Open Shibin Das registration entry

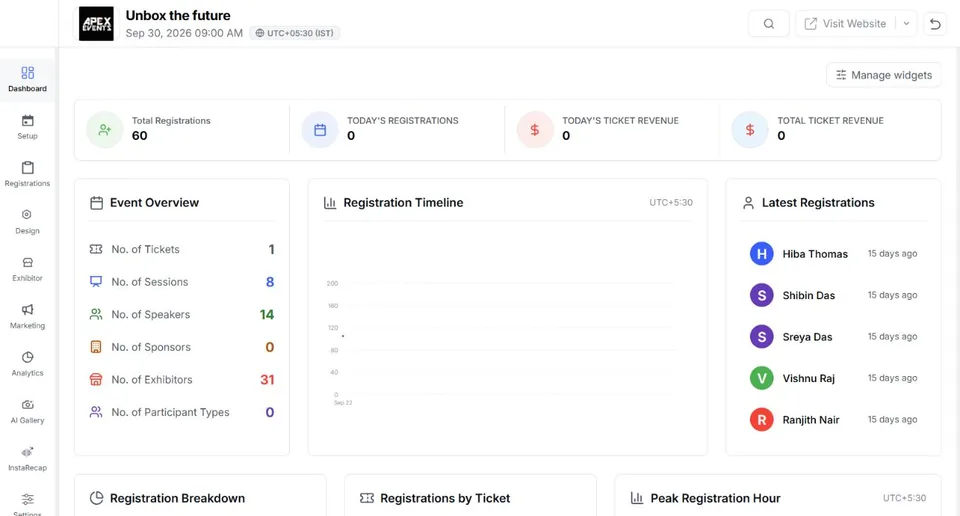[833, 296]
